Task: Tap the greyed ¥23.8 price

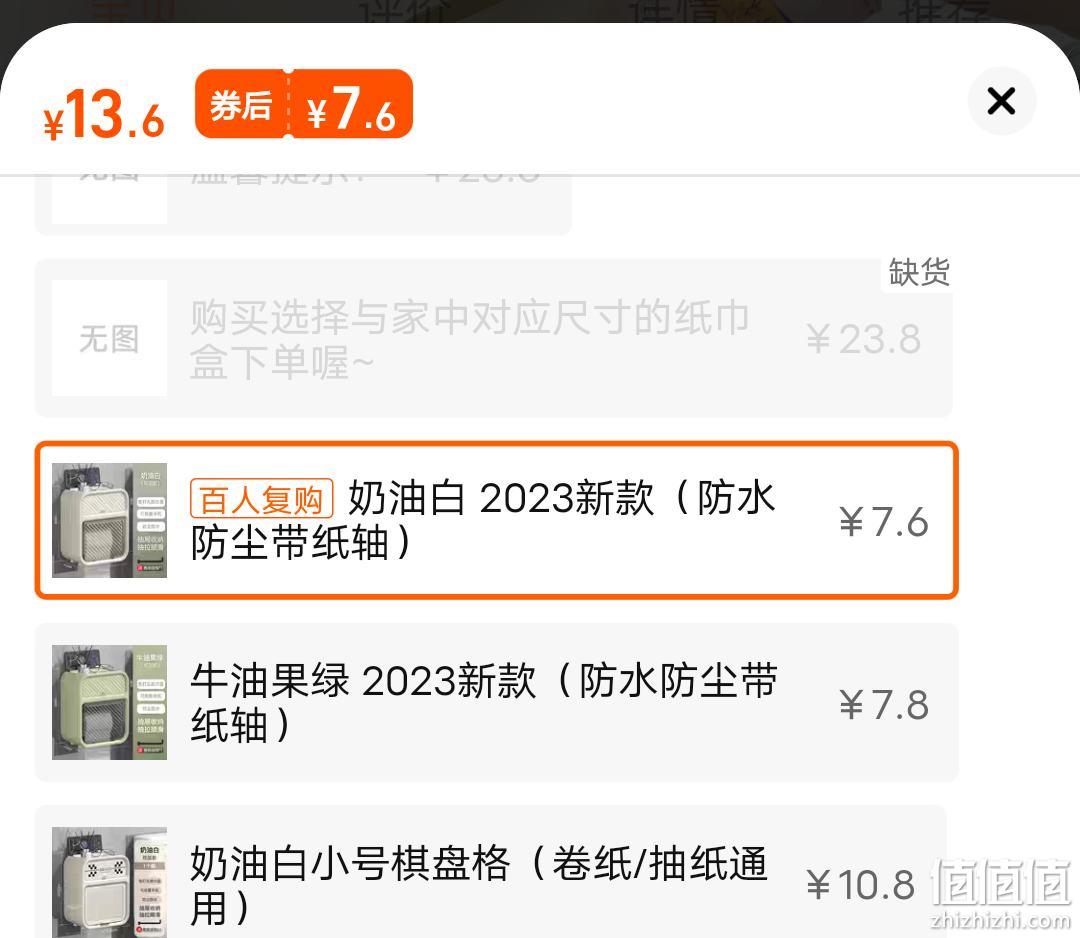Action: [864, 339]
